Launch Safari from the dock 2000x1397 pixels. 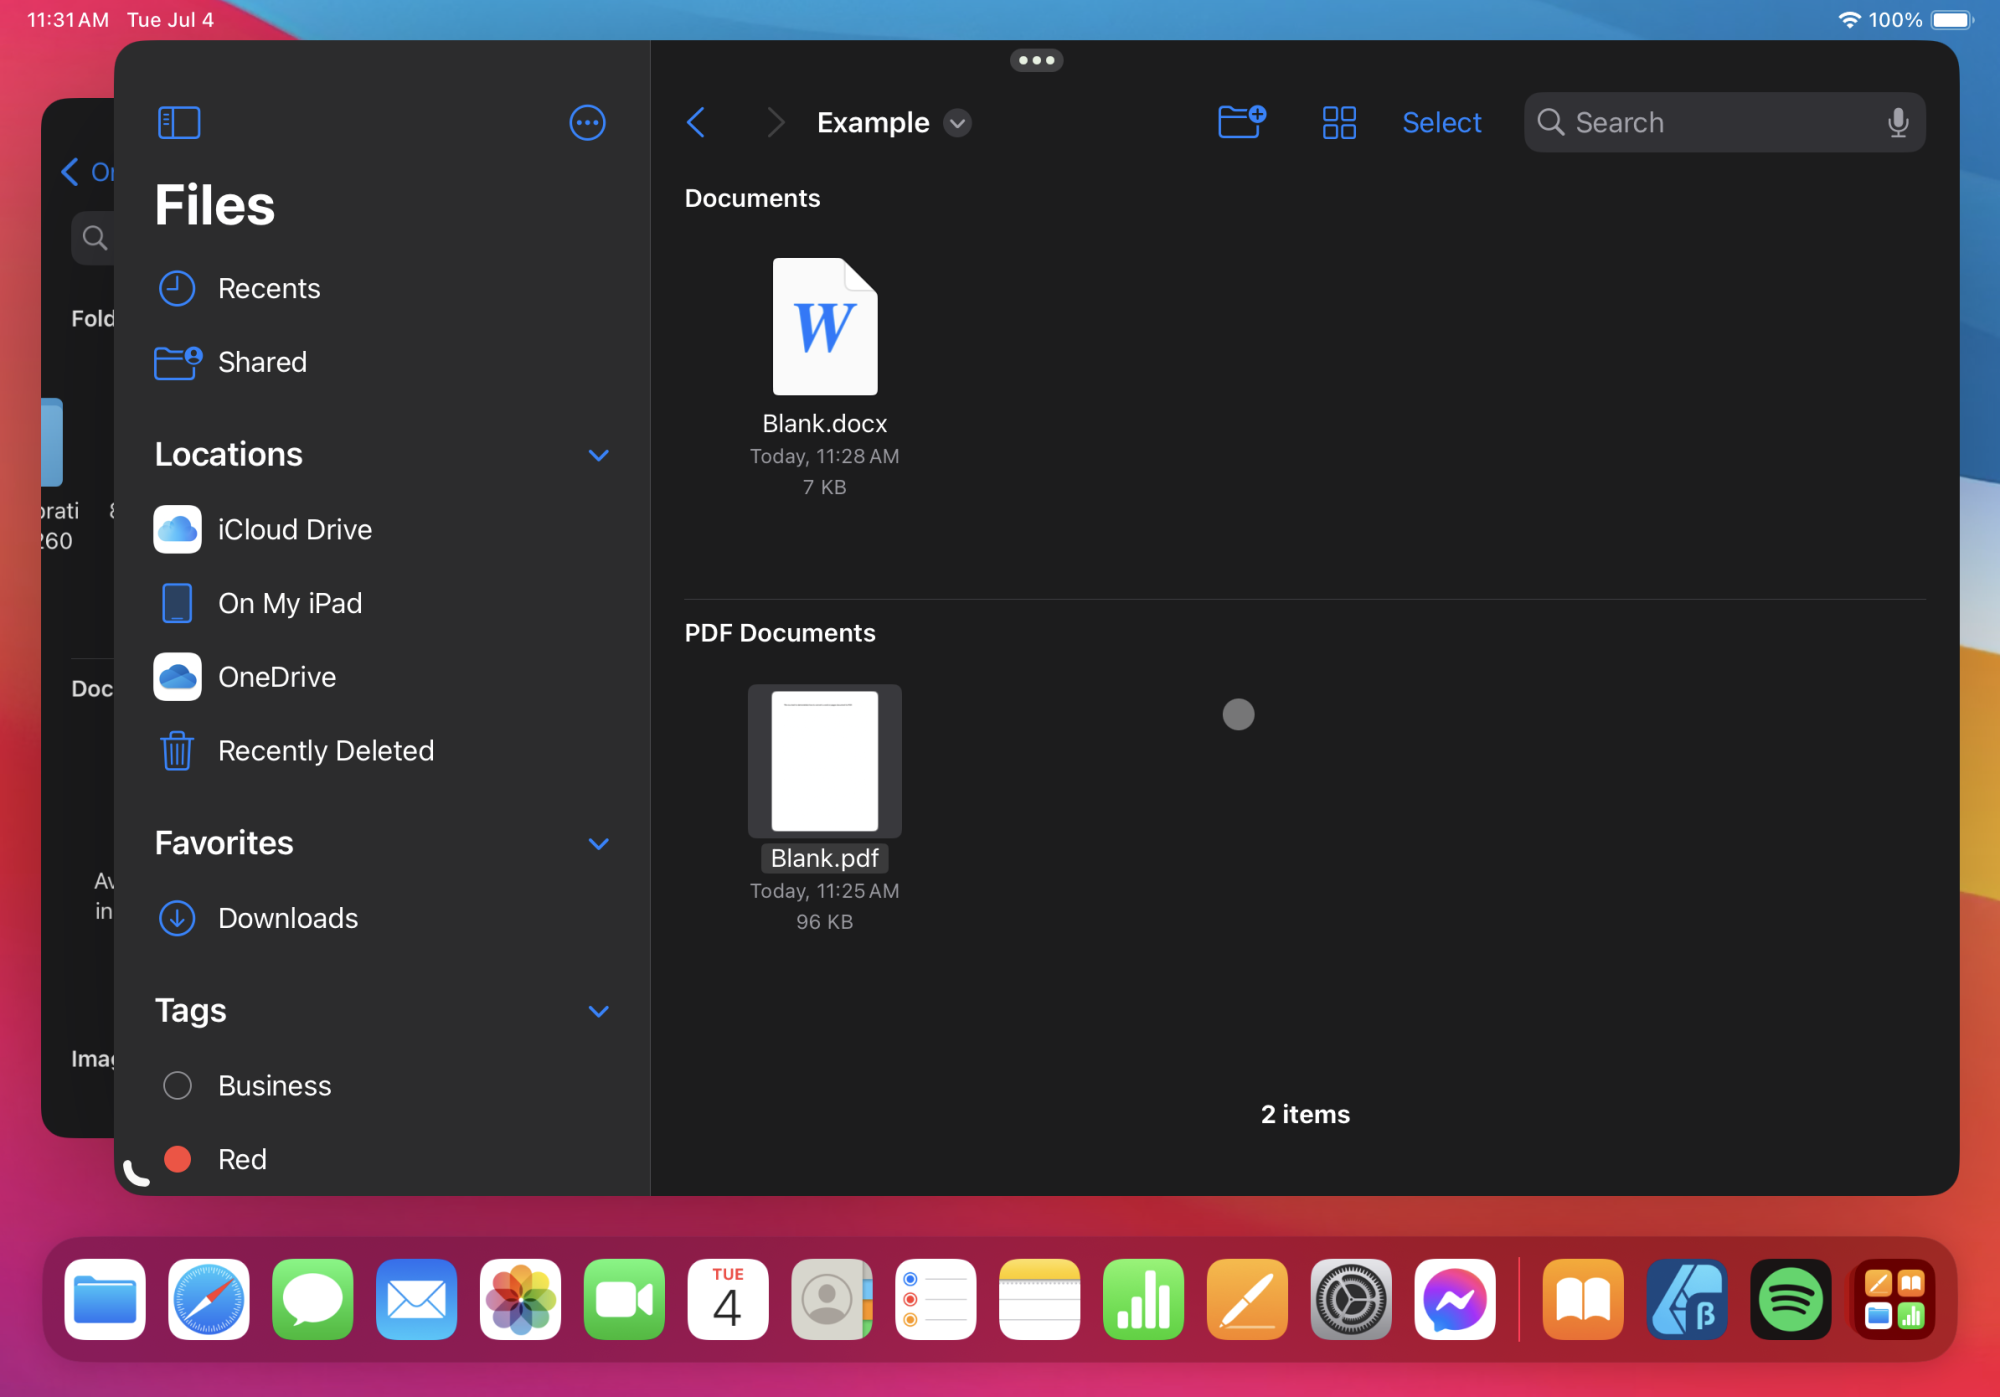click(x=209, y=1300)
